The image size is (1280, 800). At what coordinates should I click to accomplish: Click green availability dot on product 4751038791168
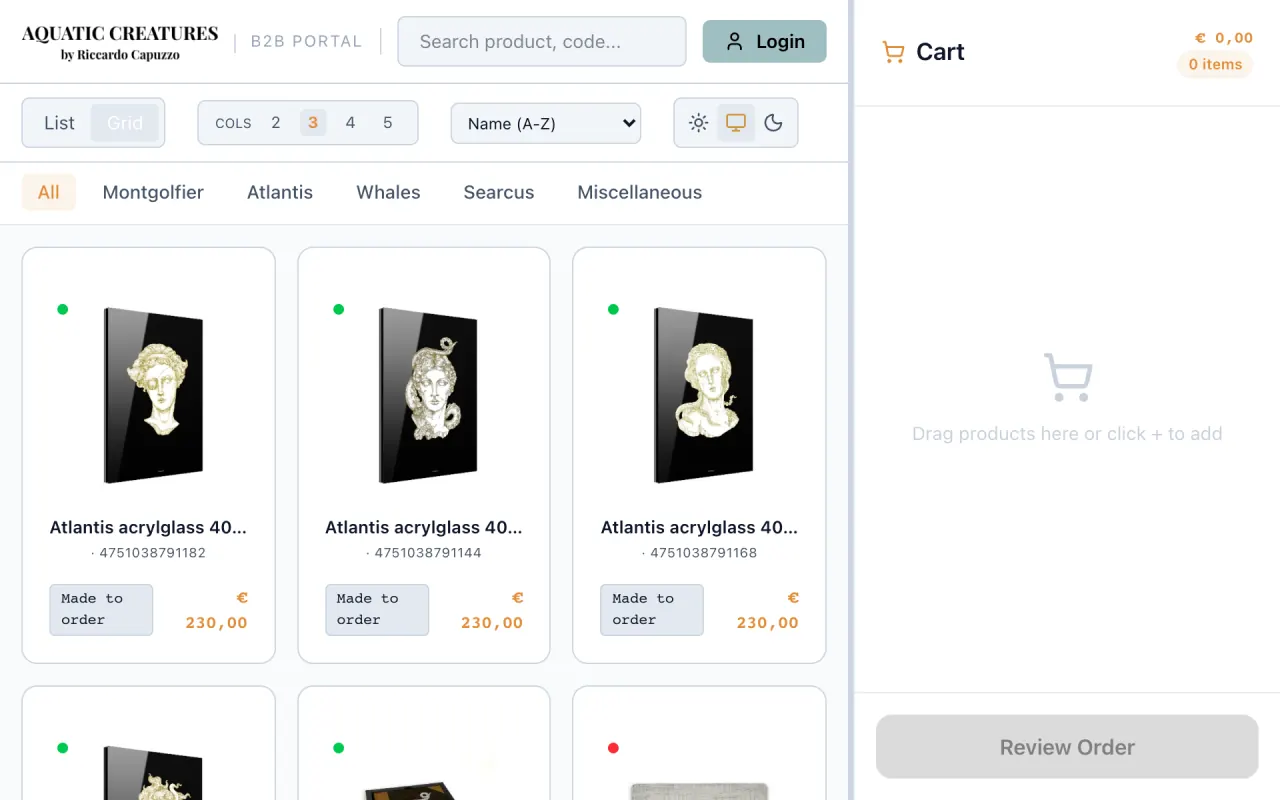(613, 309)
